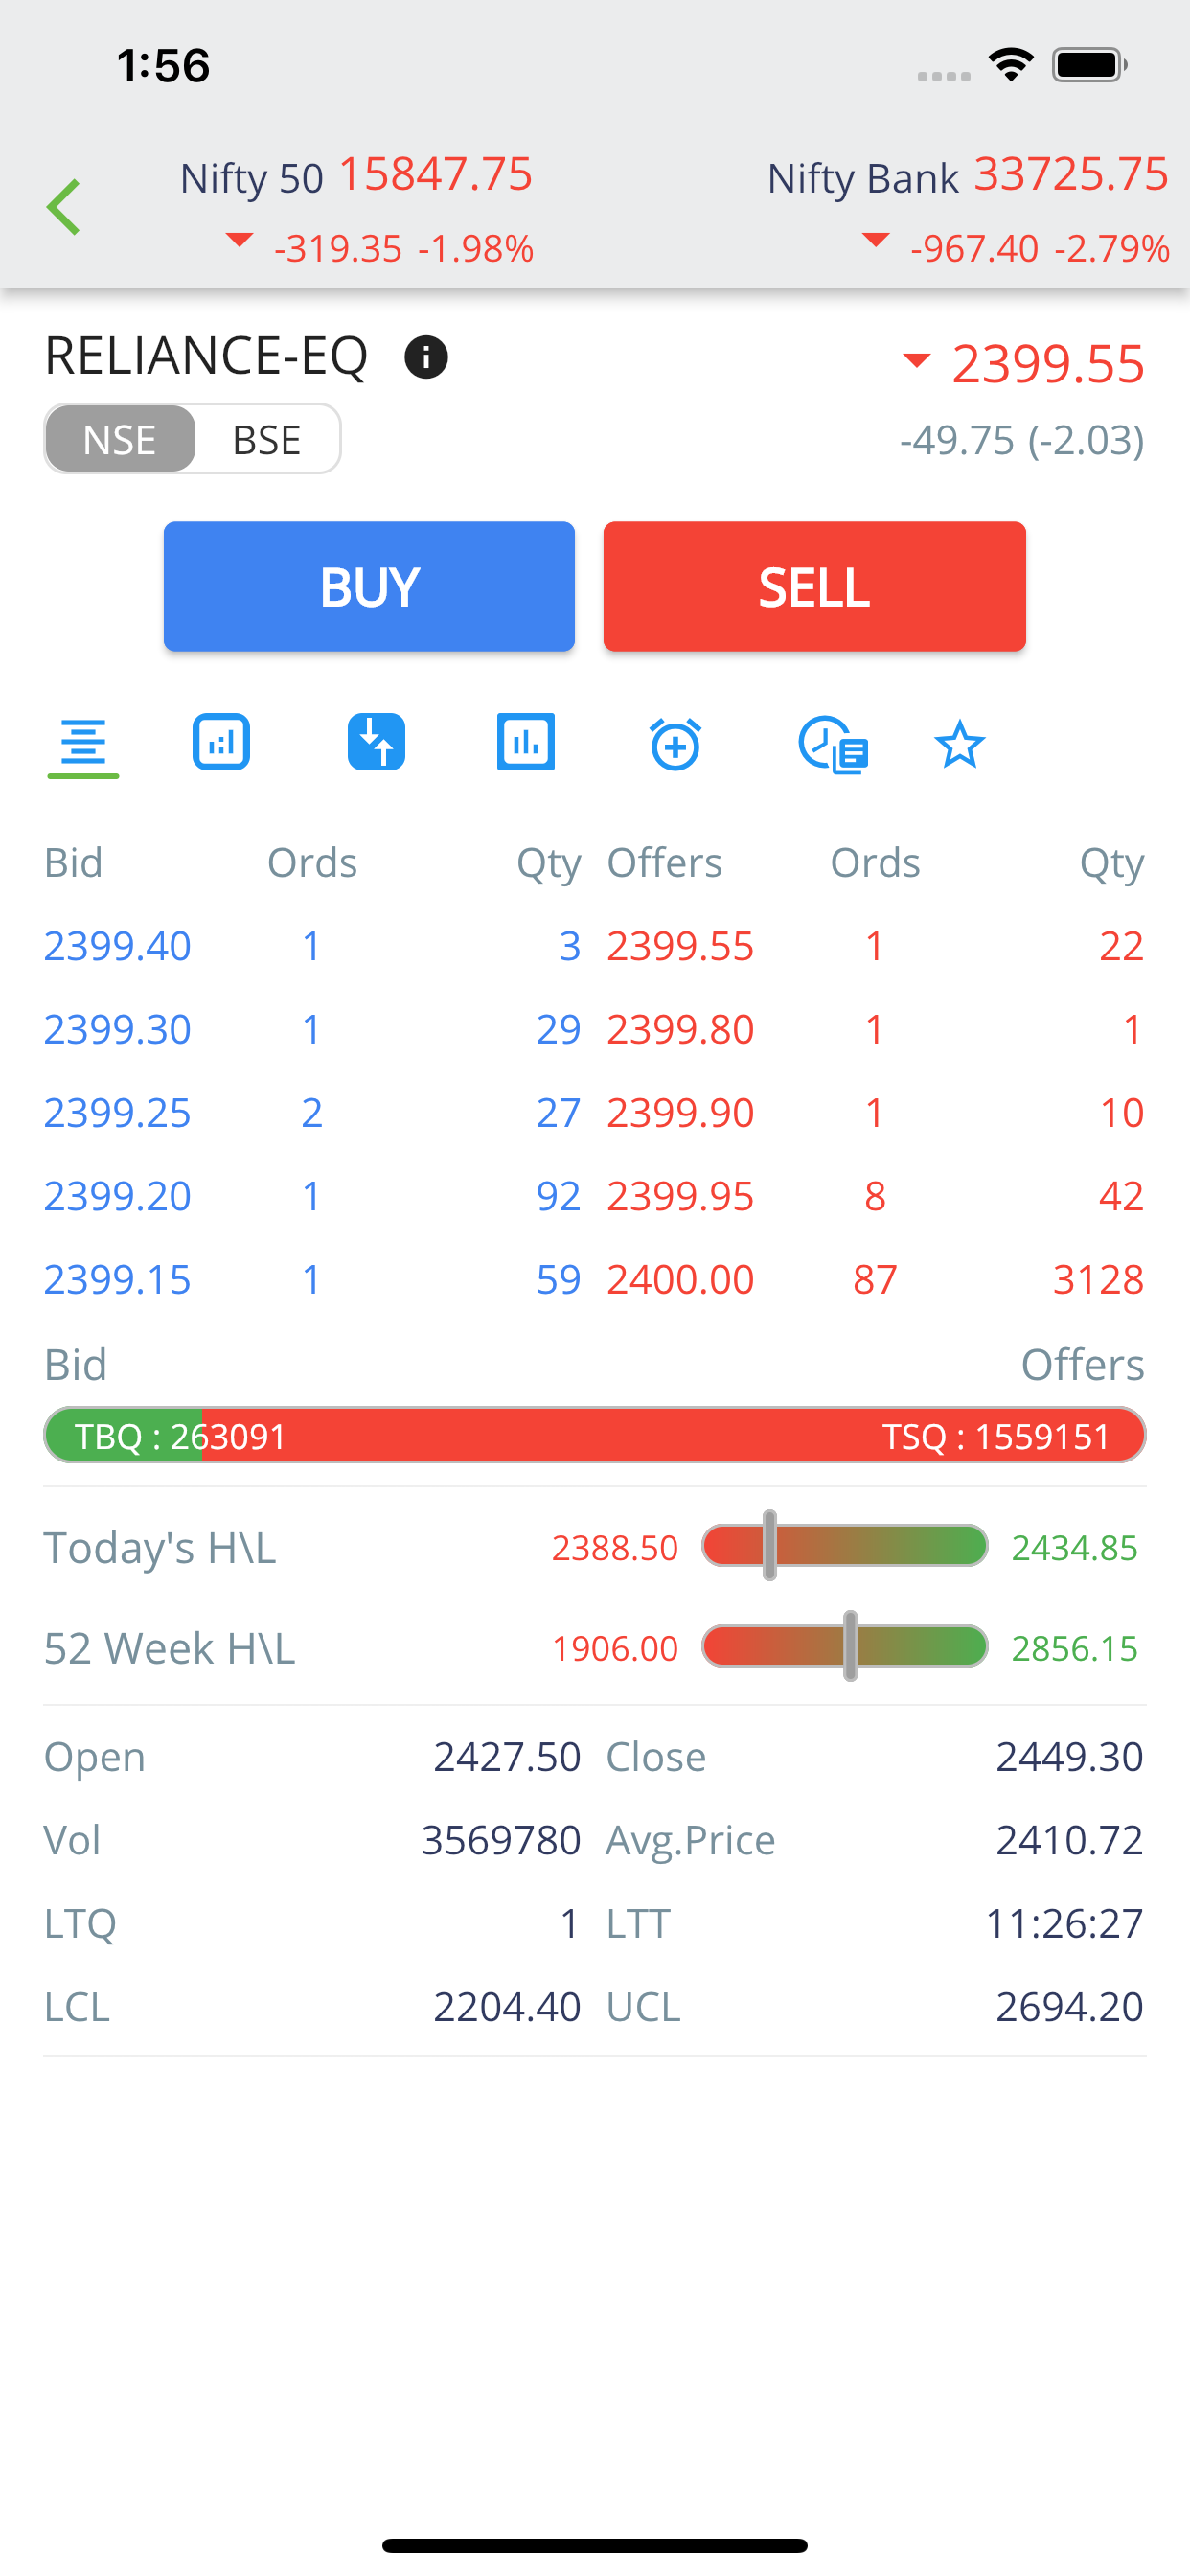Switch exchange to NSE
The width and height of the screenshot is (1190, 2576).
[x=120, y=439]
